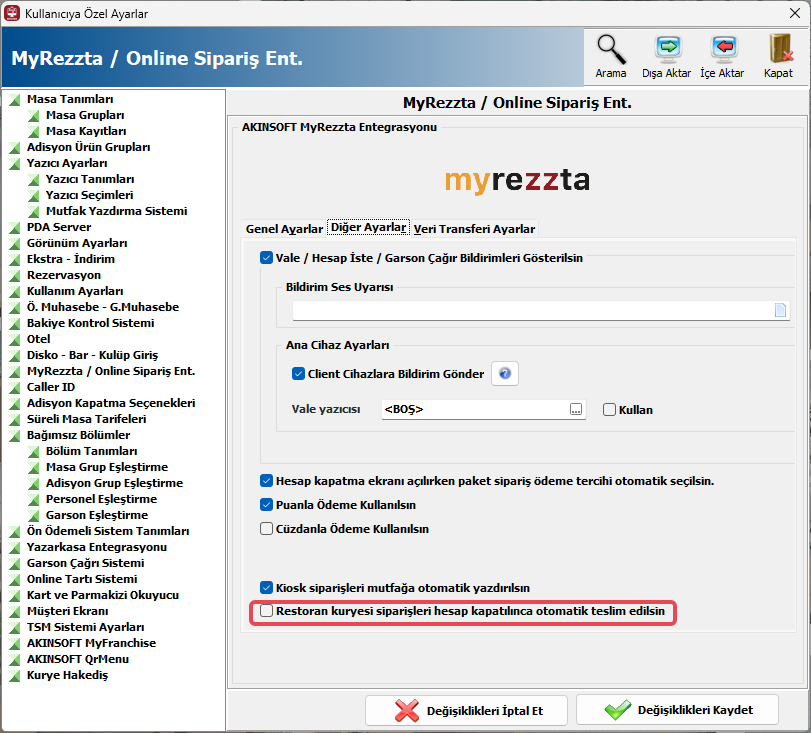Screen dimensions: 811x733
Task: Open Disko - Bar - Kulüp Giriş
Action: (92, 356)
